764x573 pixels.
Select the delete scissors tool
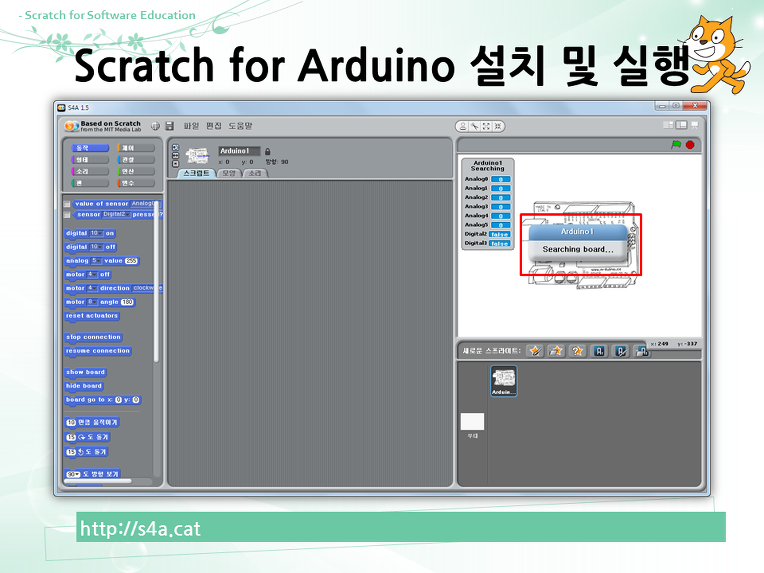474,126
